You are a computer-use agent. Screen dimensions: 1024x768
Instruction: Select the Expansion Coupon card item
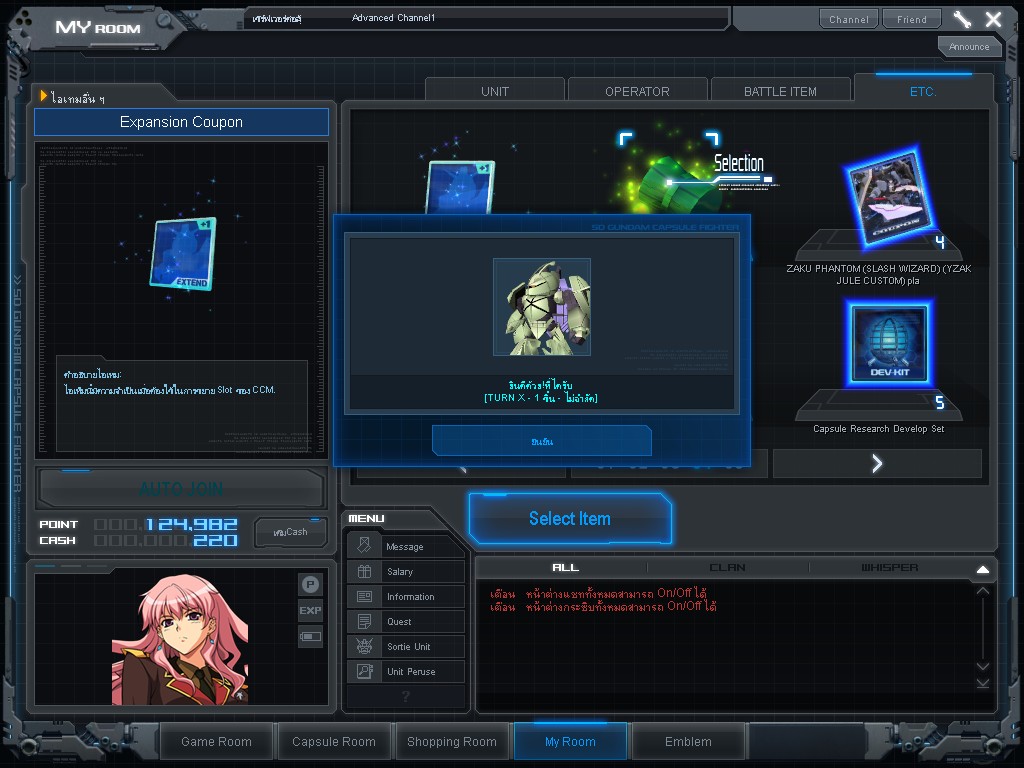[x=460, y=187]
